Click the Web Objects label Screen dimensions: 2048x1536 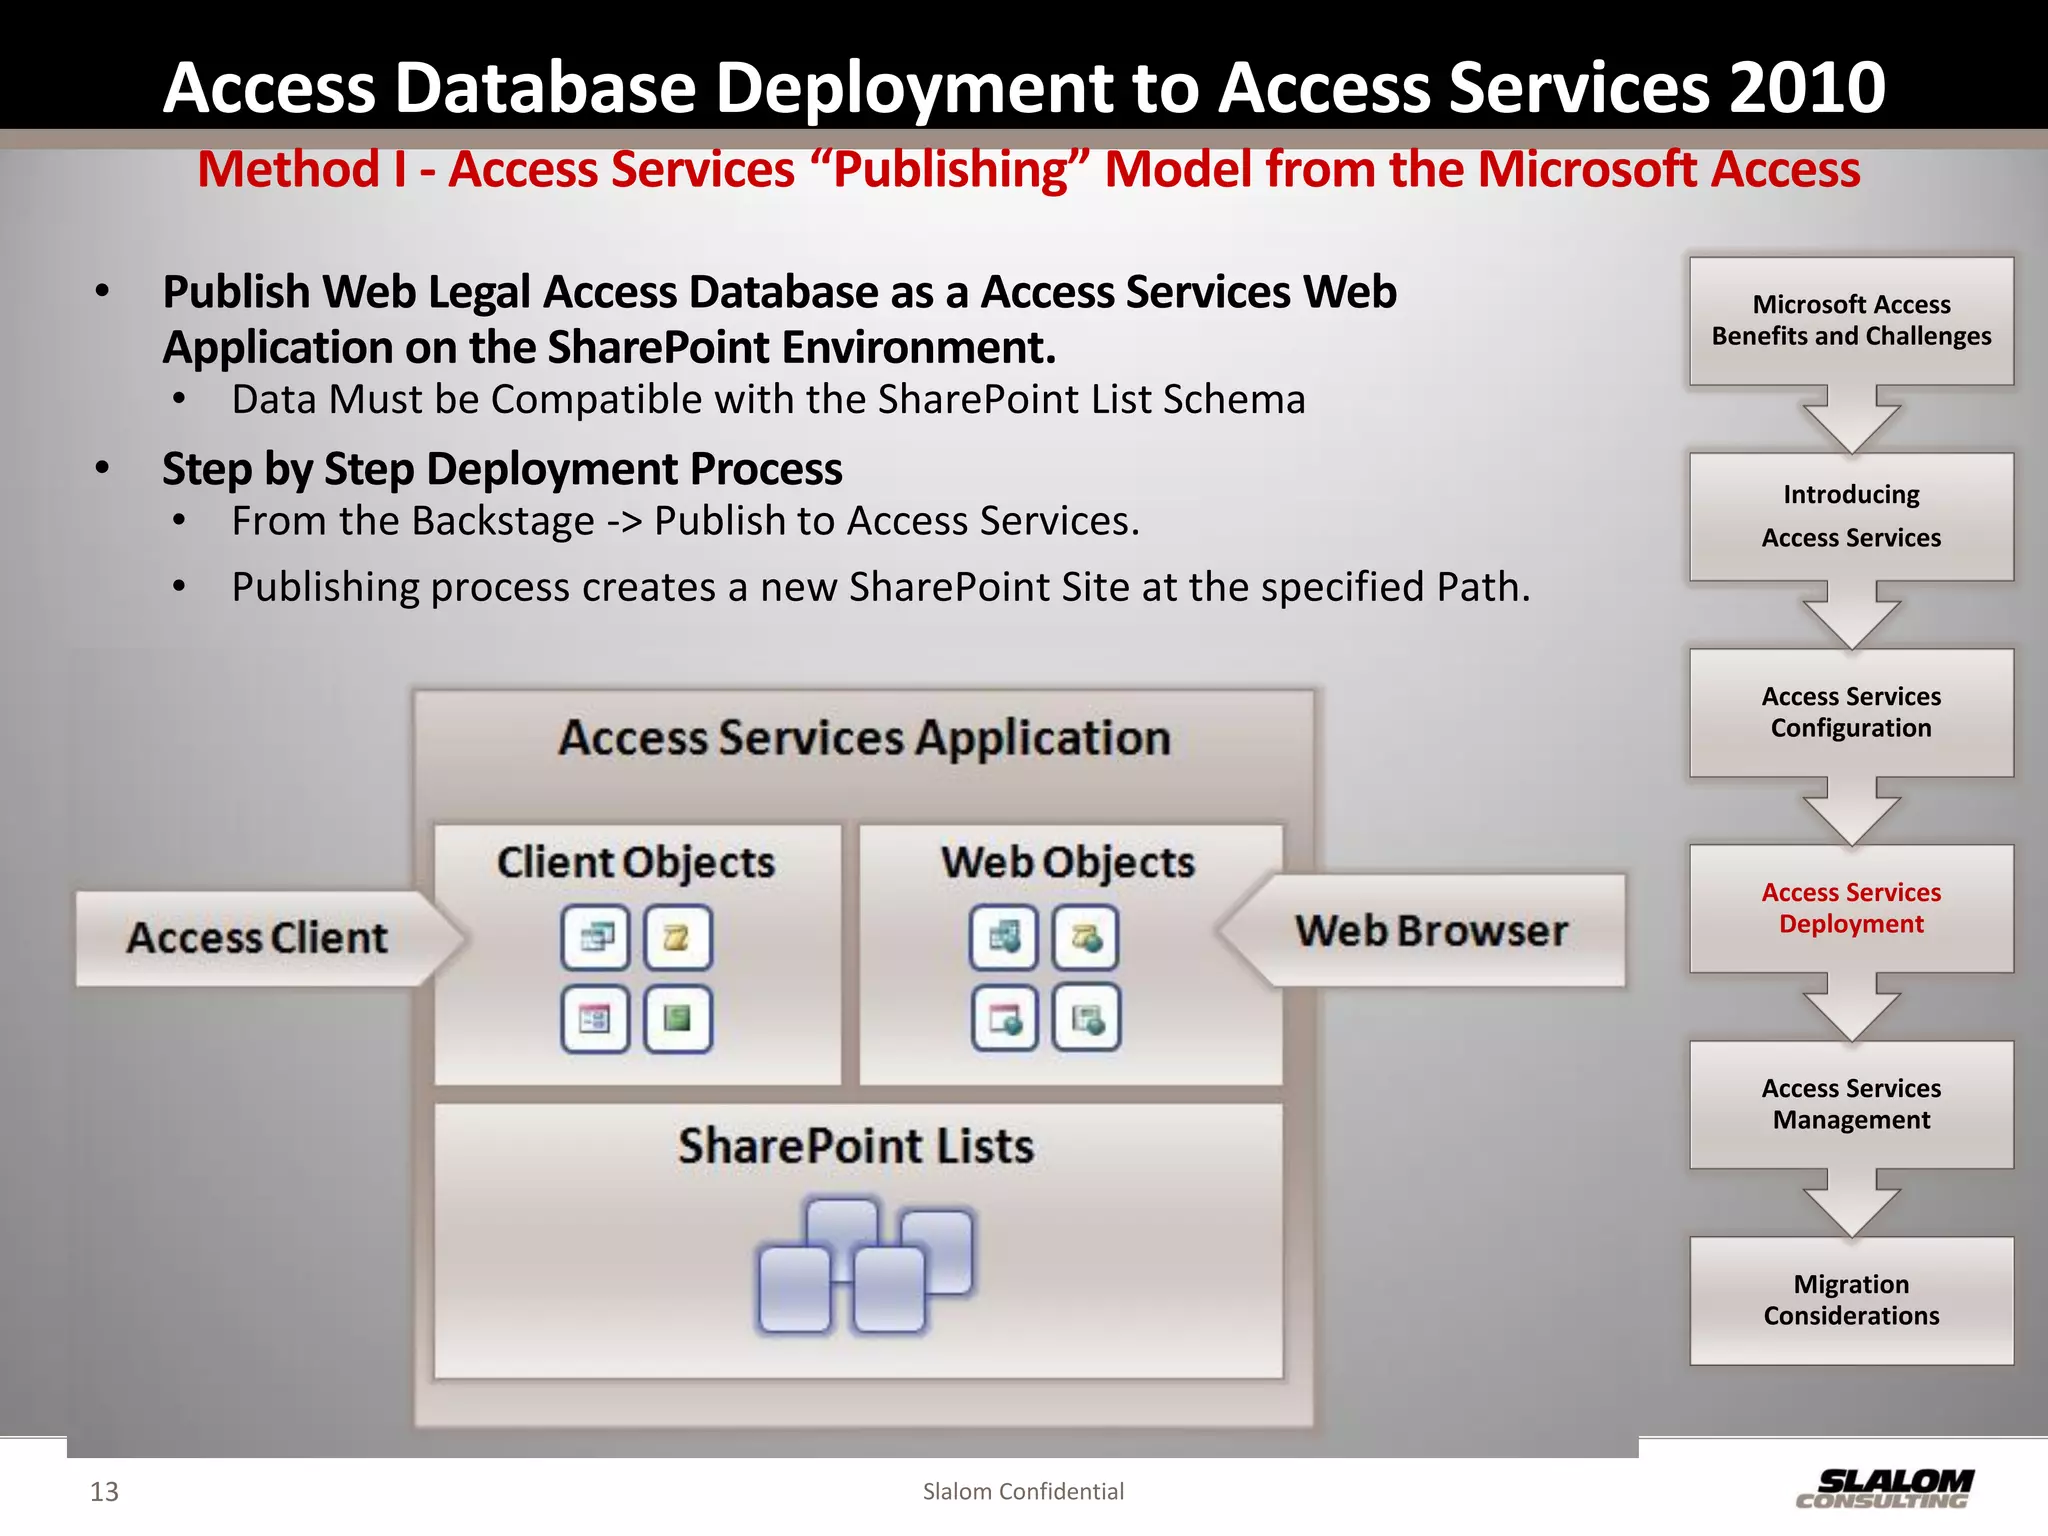click(x=1068, y=862)
